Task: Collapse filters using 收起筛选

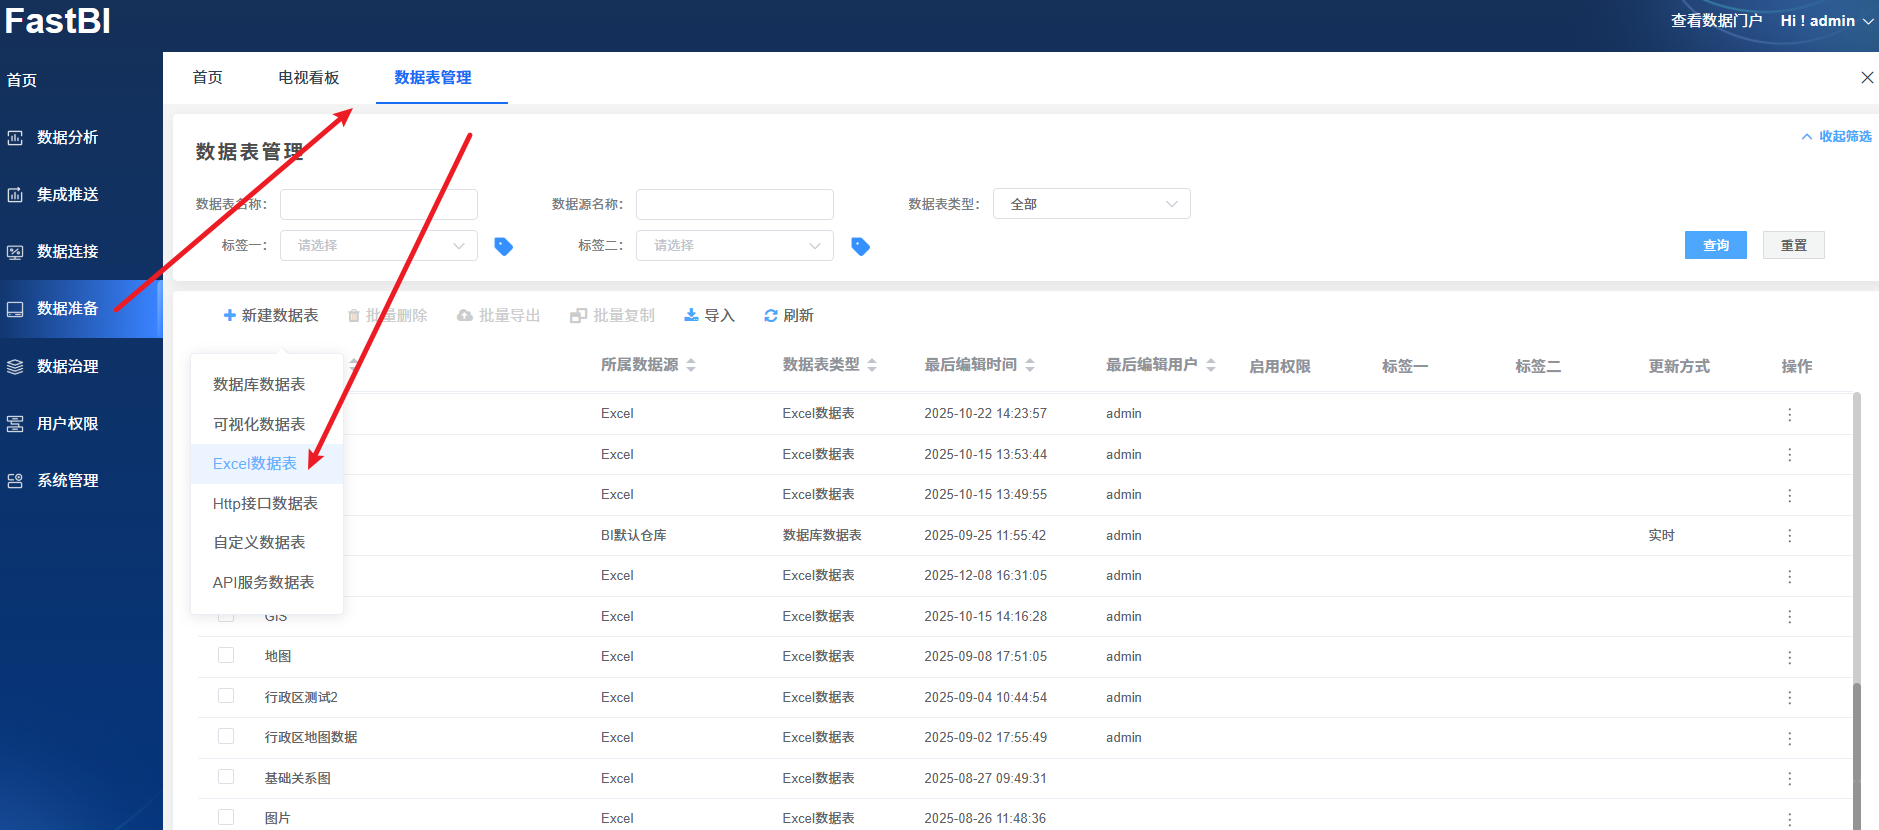Action: [1836, 137]
